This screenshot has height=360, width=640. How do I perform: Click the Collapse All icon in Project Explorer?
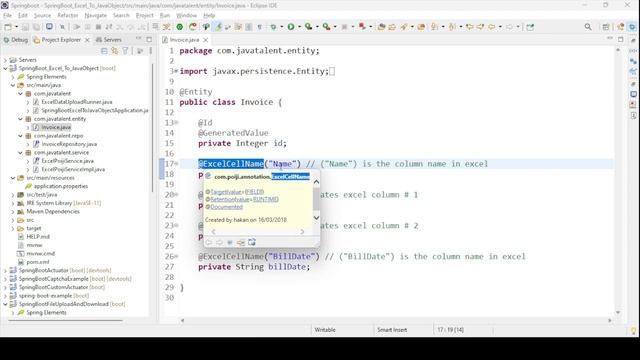tap(104, 51)
